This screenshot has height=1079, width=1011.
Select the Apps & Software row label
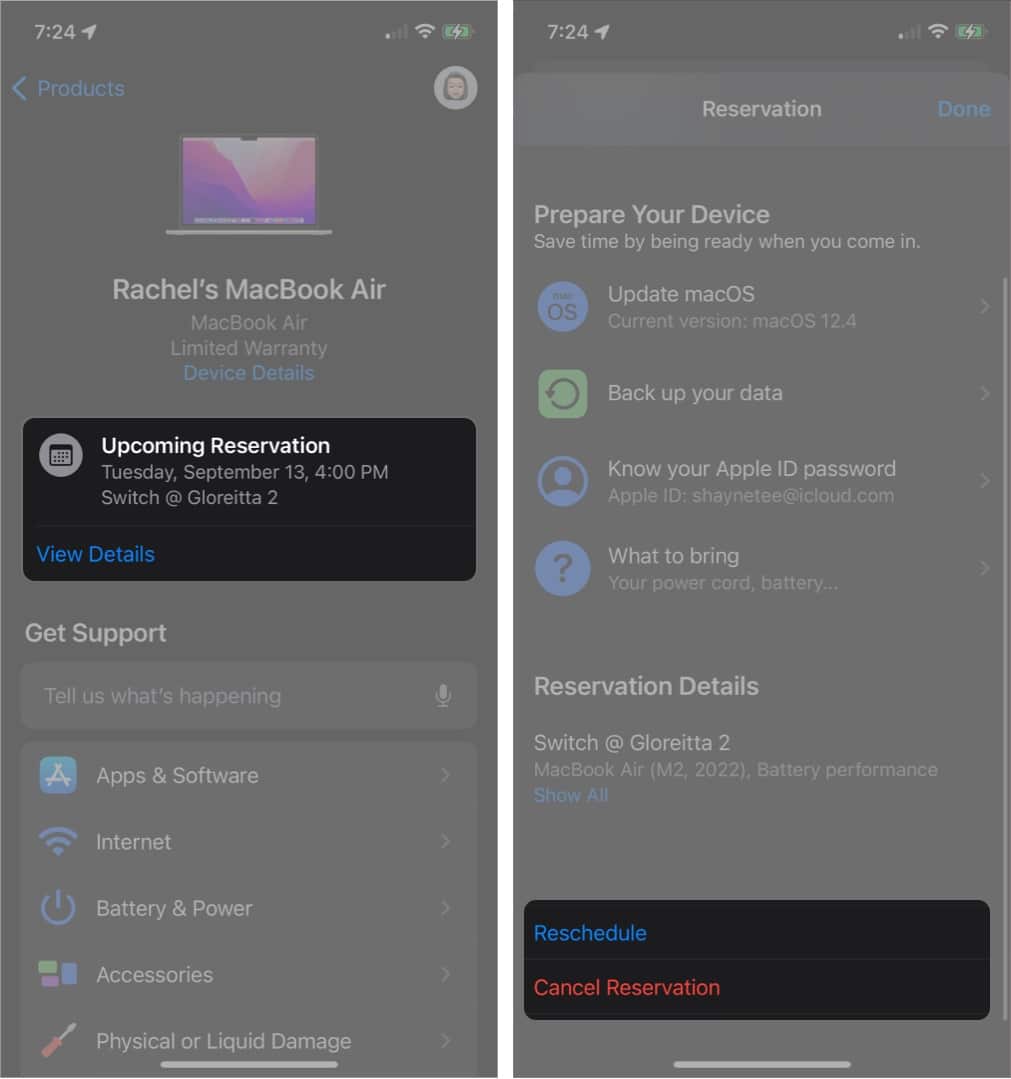[177, 776]
